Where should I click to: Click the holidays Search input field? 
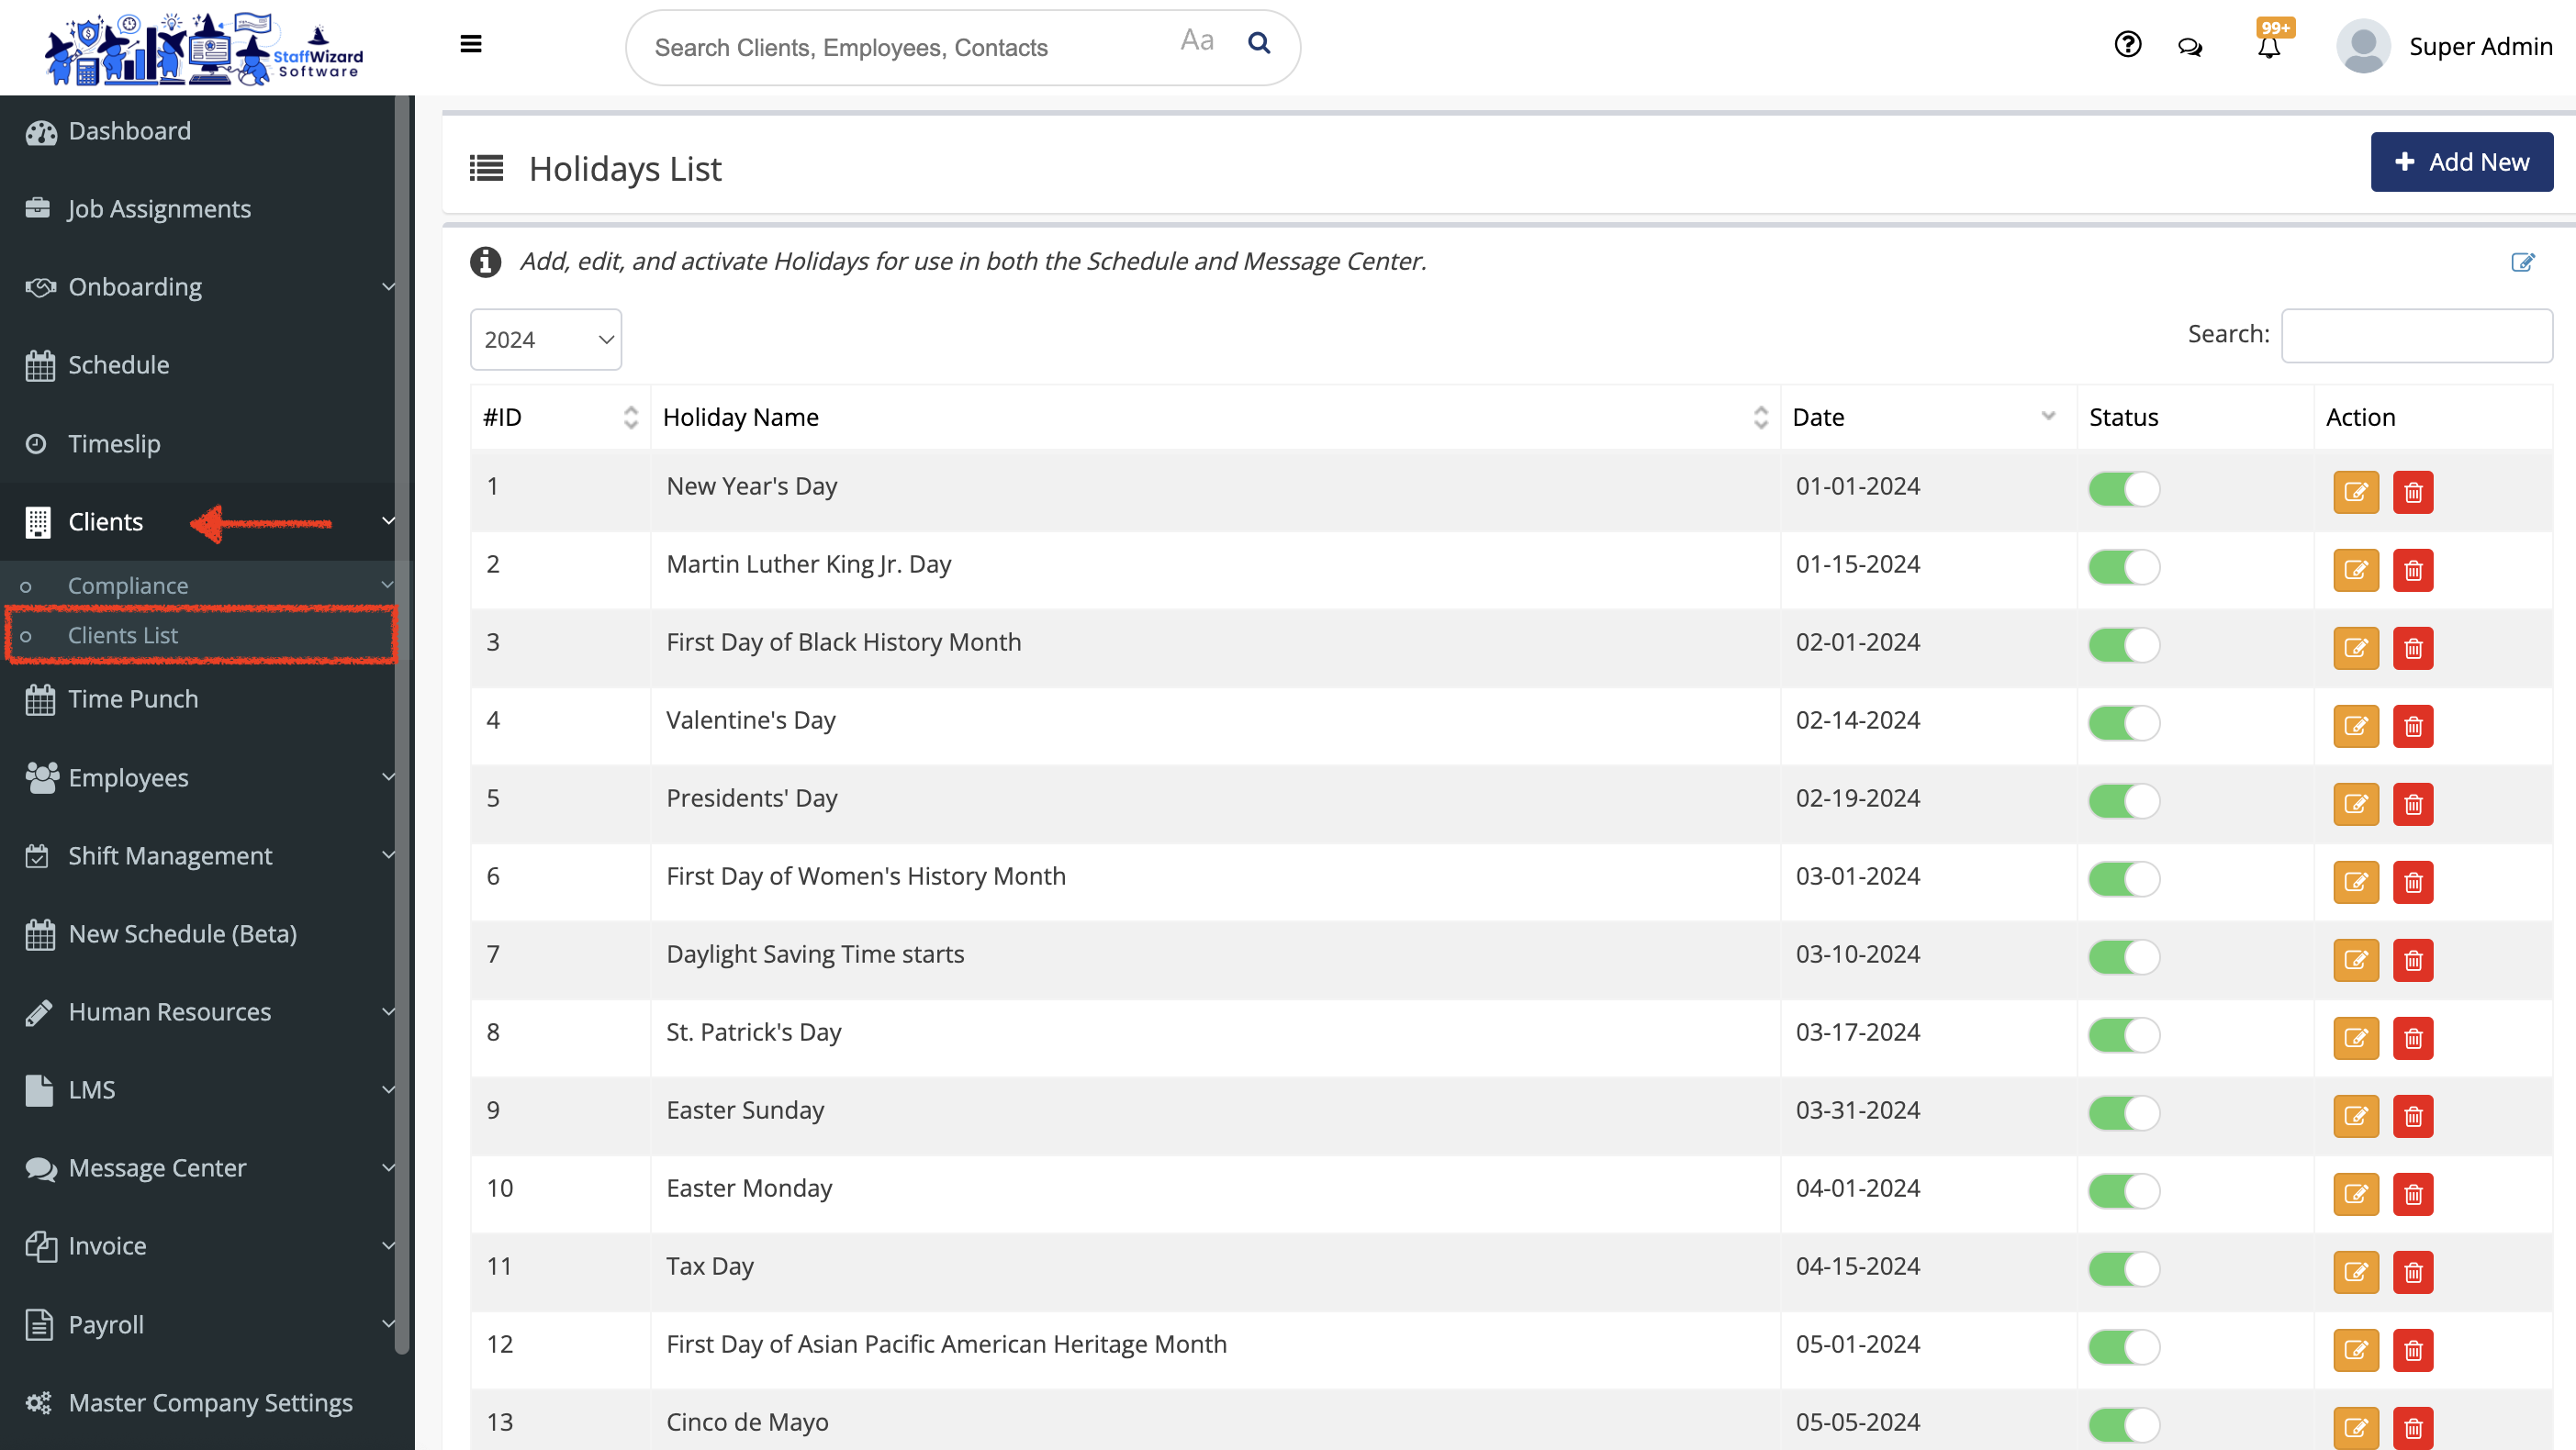click(x=2415, y=335)
